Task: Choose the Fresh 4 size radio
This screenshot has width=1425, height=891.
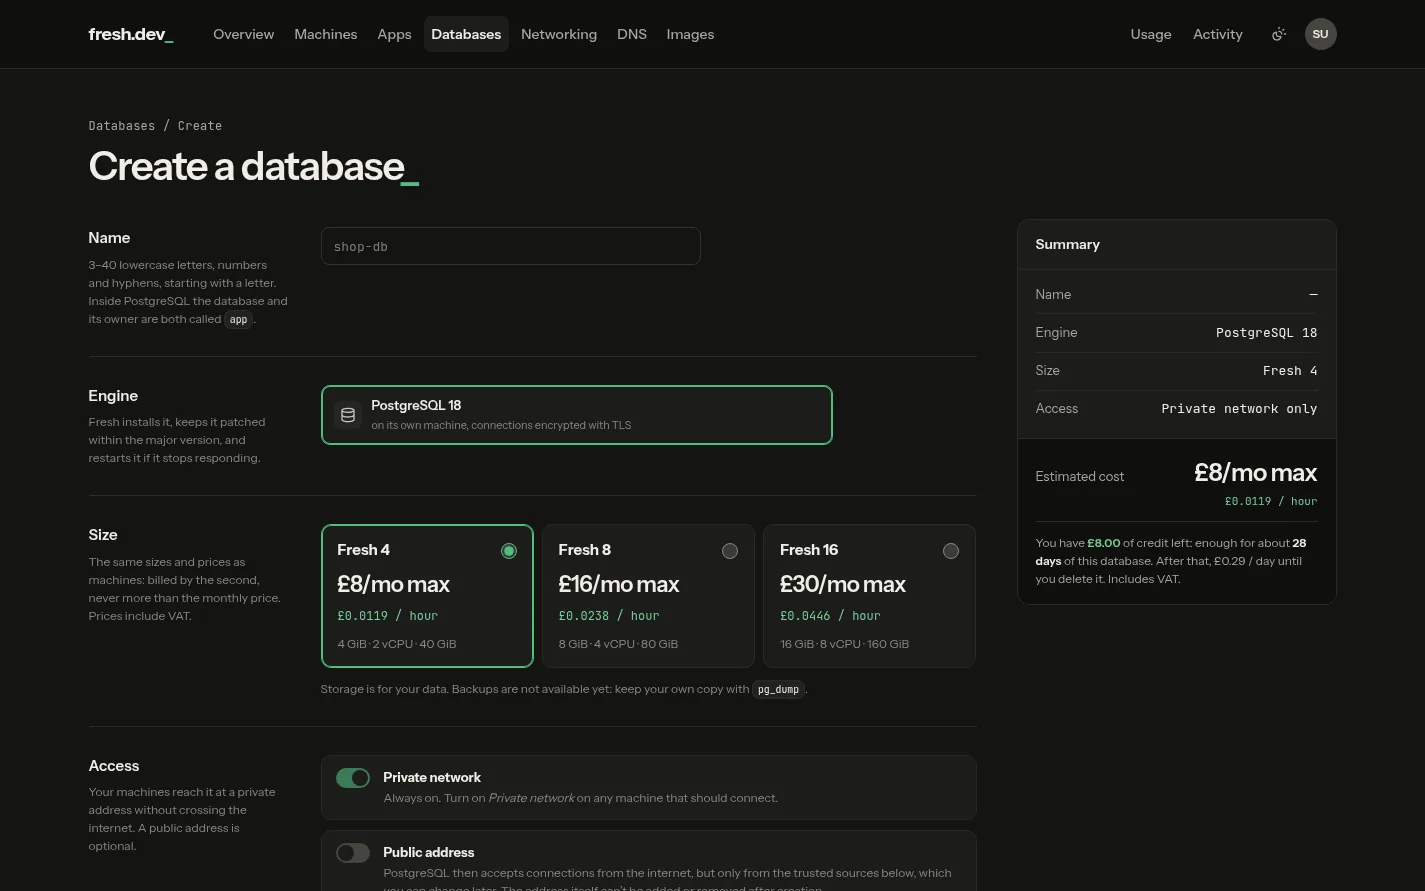Action: (509, 551)
